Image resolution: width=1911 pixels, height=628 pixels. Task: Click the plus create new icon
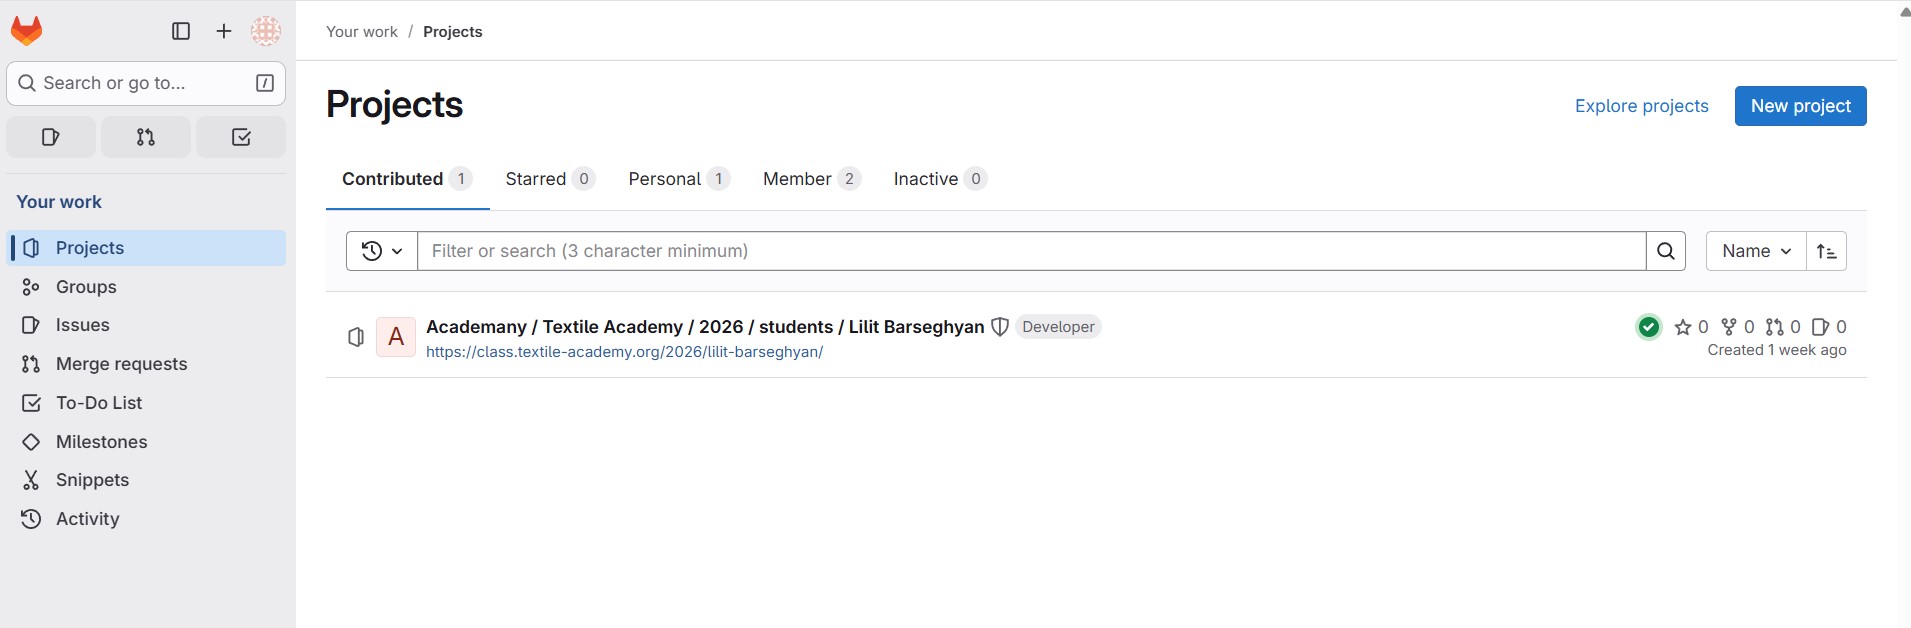[x=224, y=31]
